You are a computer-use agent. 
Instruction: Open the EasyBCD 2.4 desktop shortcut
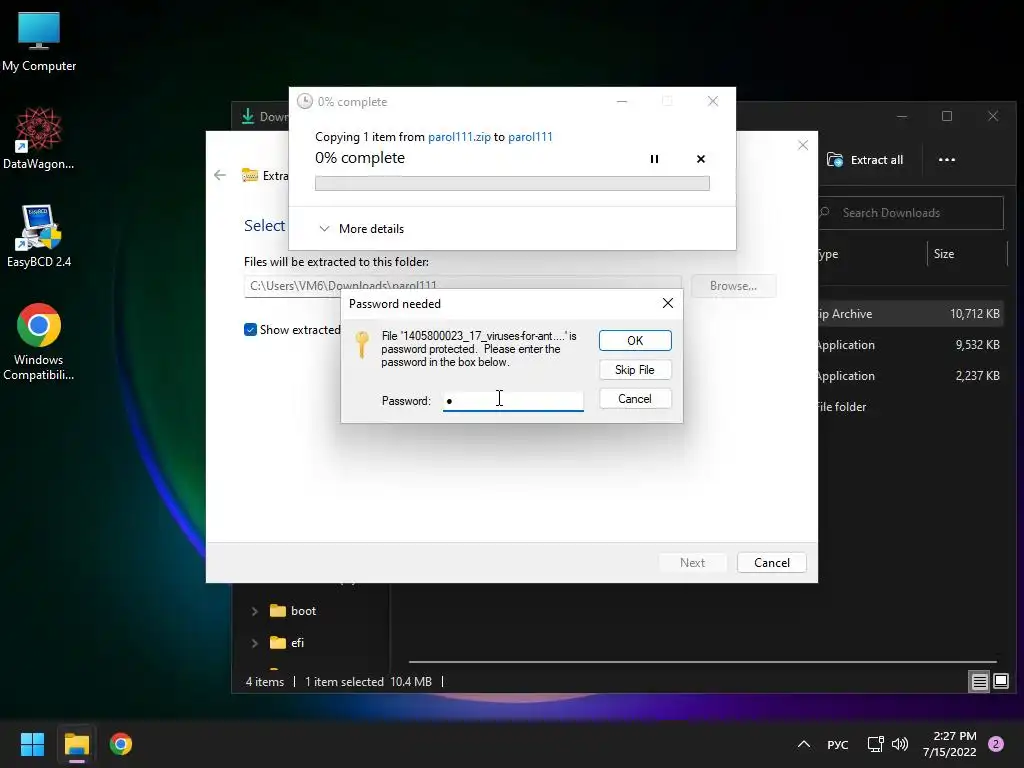(39, 236)
